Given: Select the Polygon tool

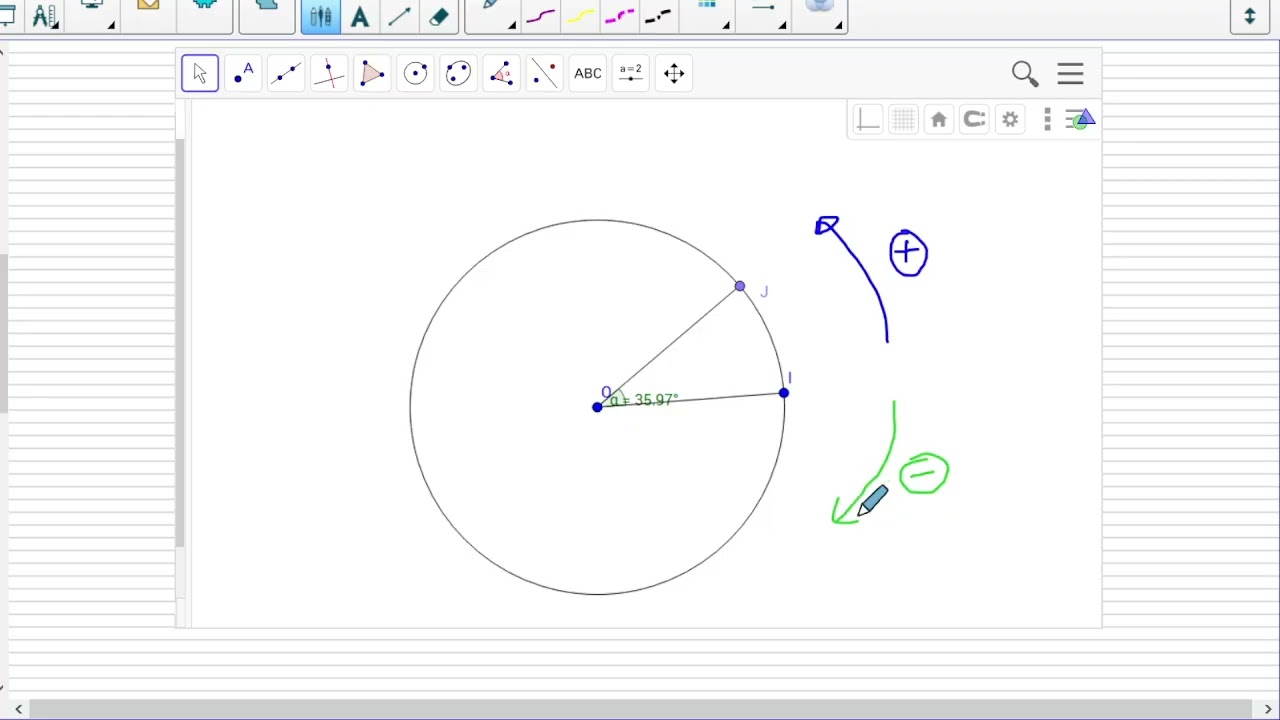Looking at the screenshot, I should pyautogui.click(x=372, y=73).
